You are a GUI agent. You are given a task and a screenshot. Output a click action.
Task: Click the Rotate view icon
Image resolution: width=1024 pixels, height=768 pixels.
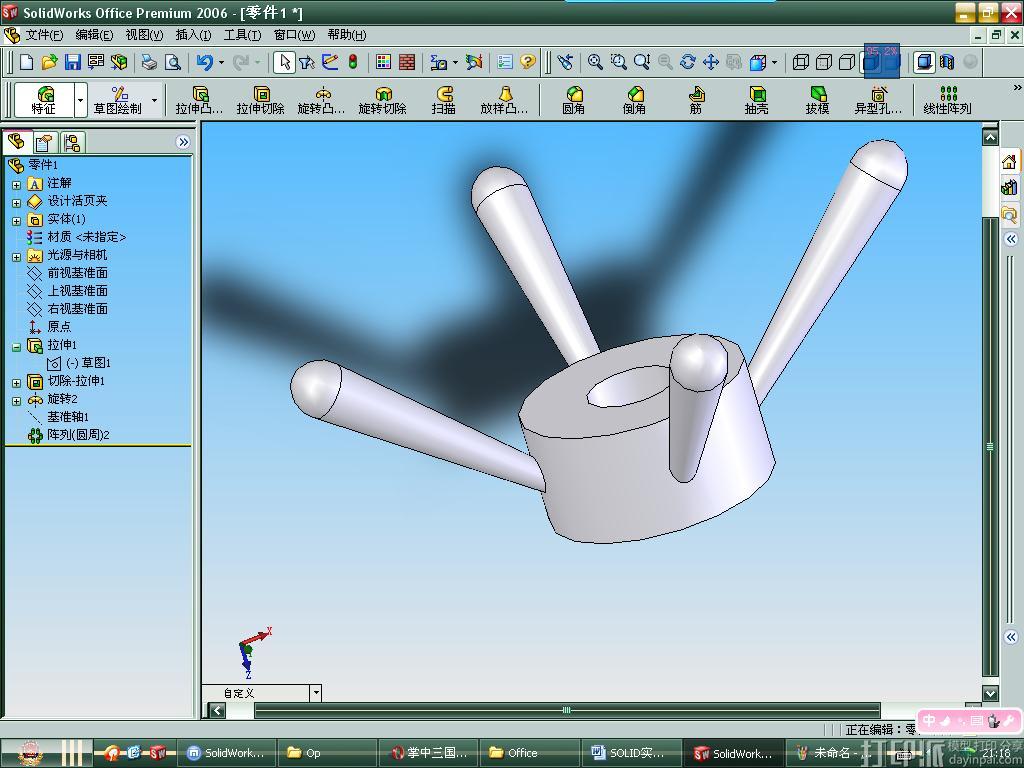687,62
